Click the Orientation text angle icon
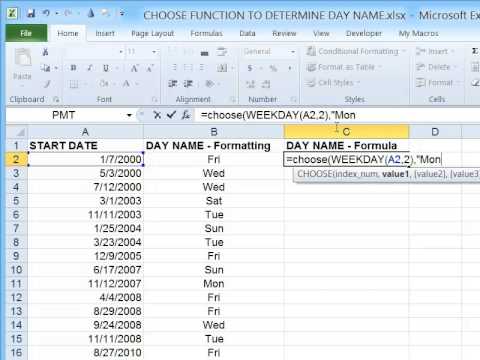The height and width of the screenshot is (360, 480). click(210, 84)
